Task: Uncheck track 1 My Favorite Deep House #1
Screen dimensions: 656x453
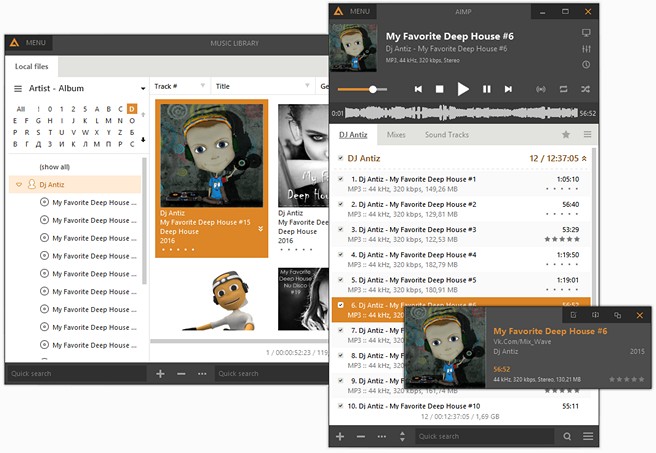Action: tap(341, 179)
